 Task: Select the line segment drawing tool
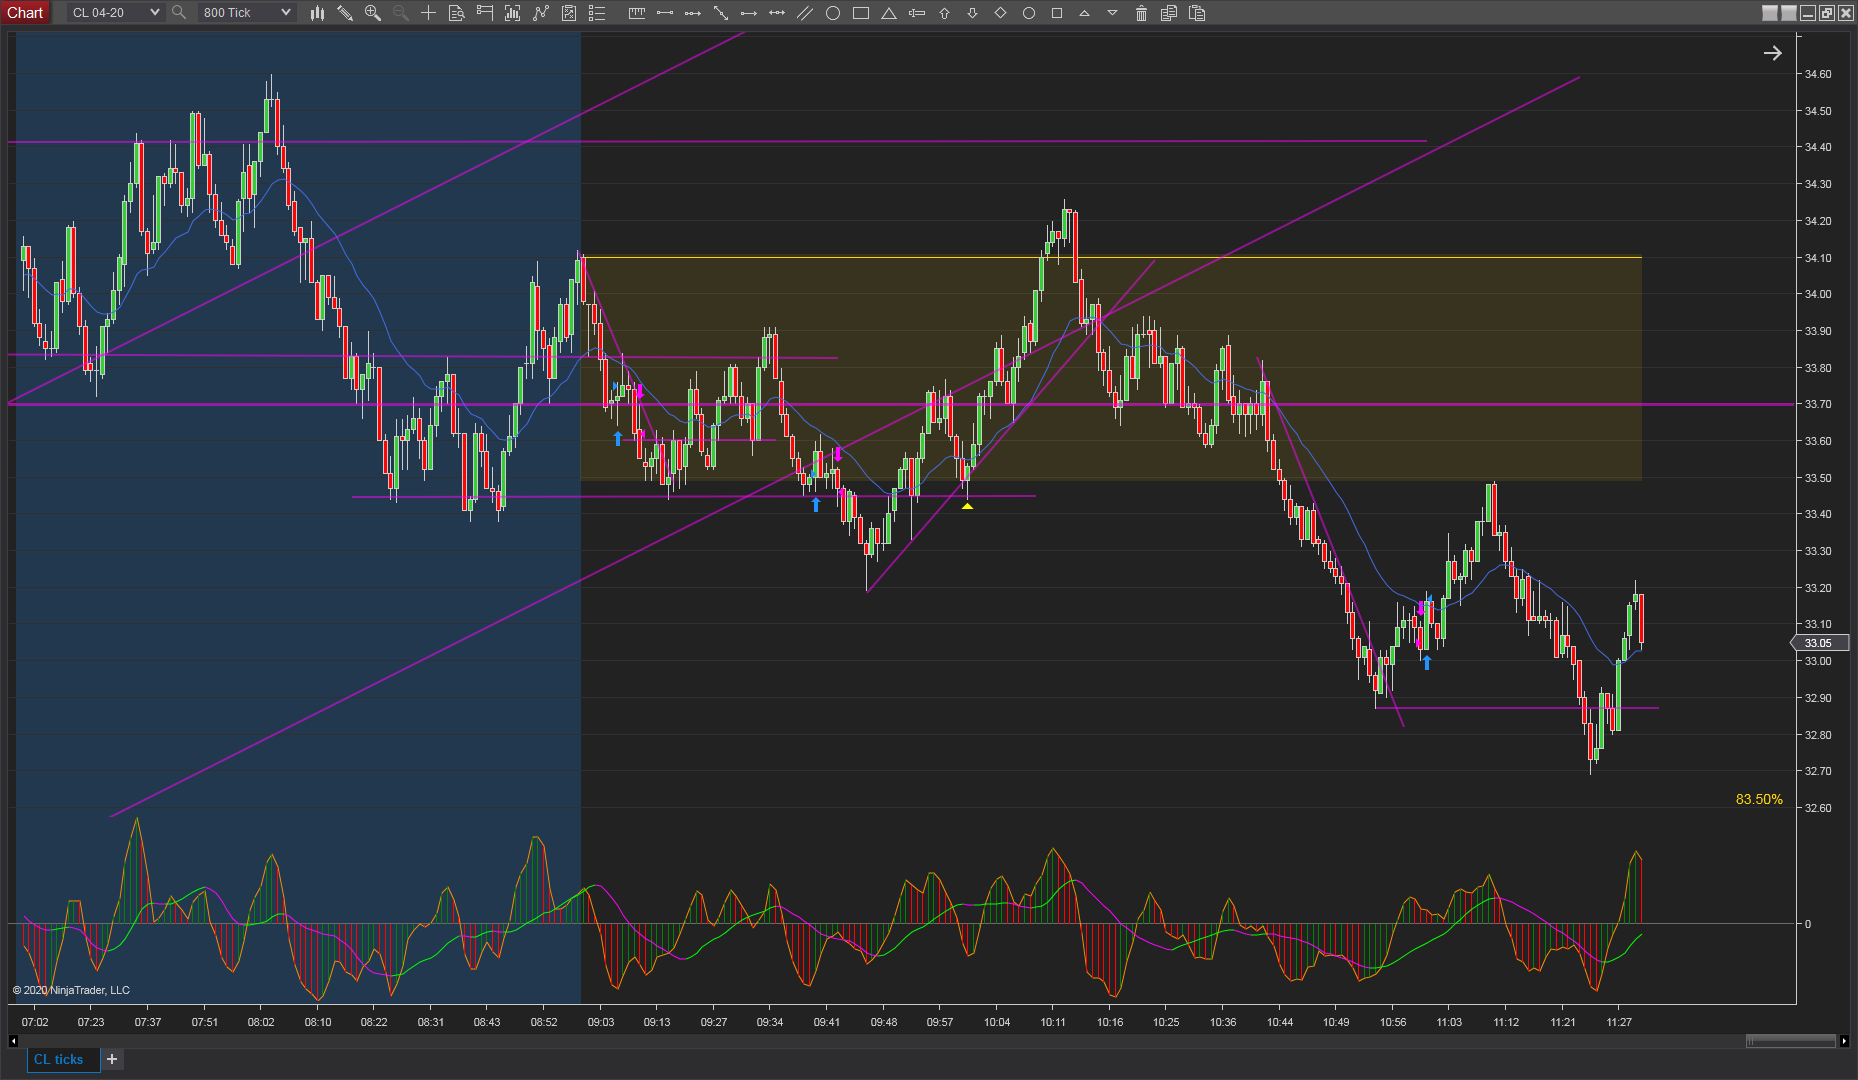point(664,13)
